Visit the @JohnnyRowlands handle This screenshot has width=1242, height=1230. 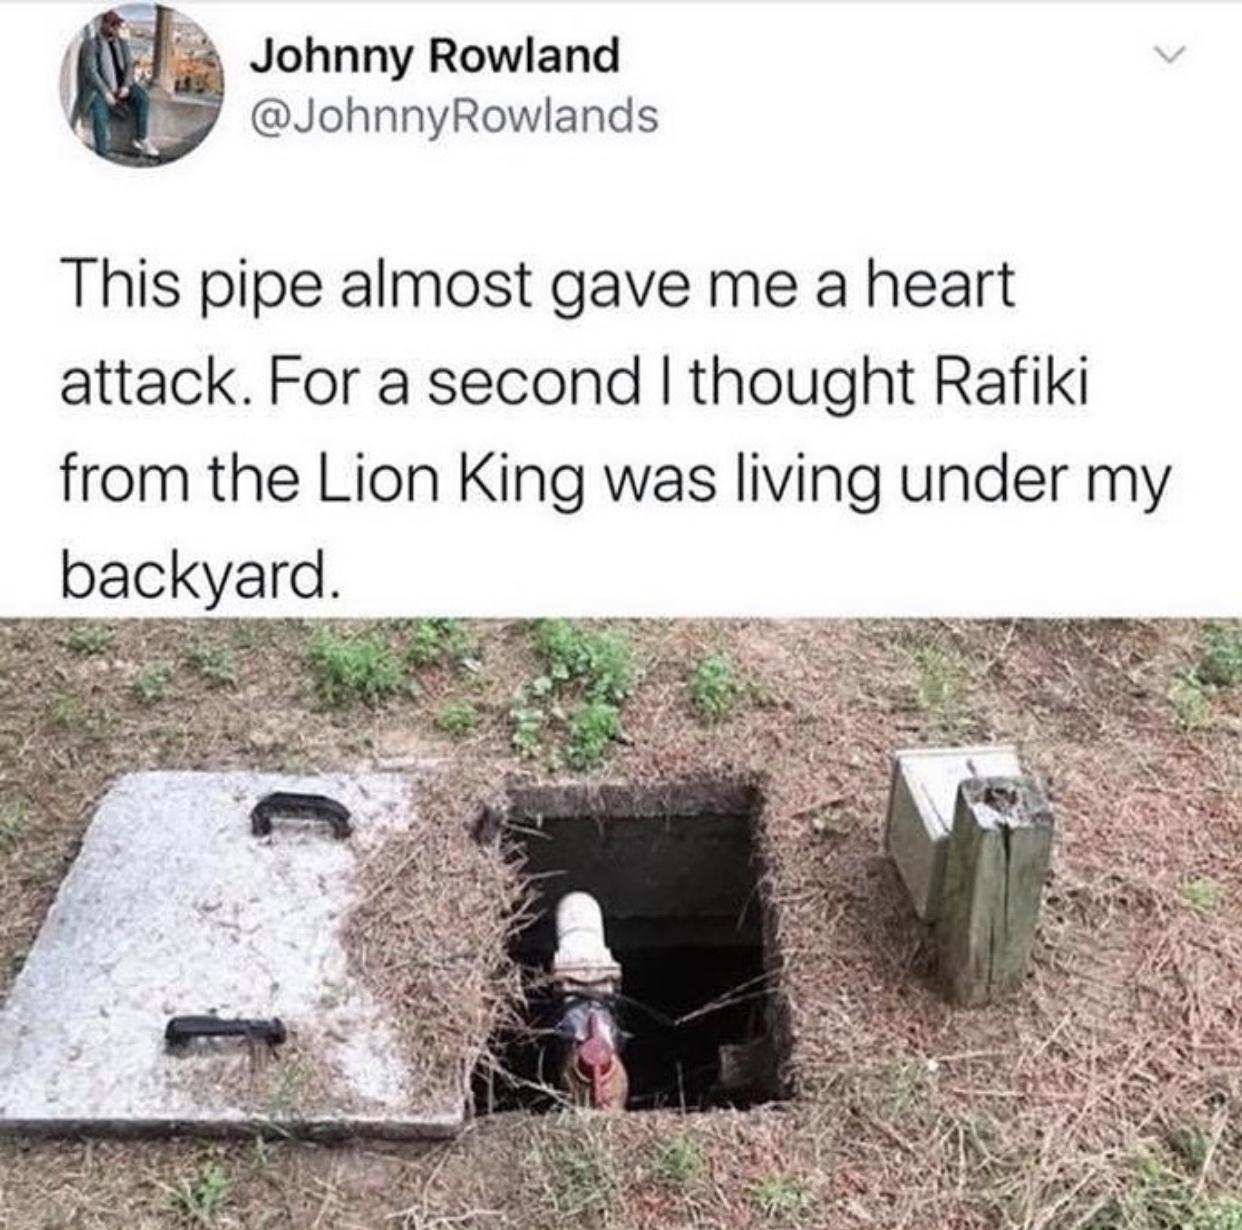pyautogui.click(x=453, y=118)
